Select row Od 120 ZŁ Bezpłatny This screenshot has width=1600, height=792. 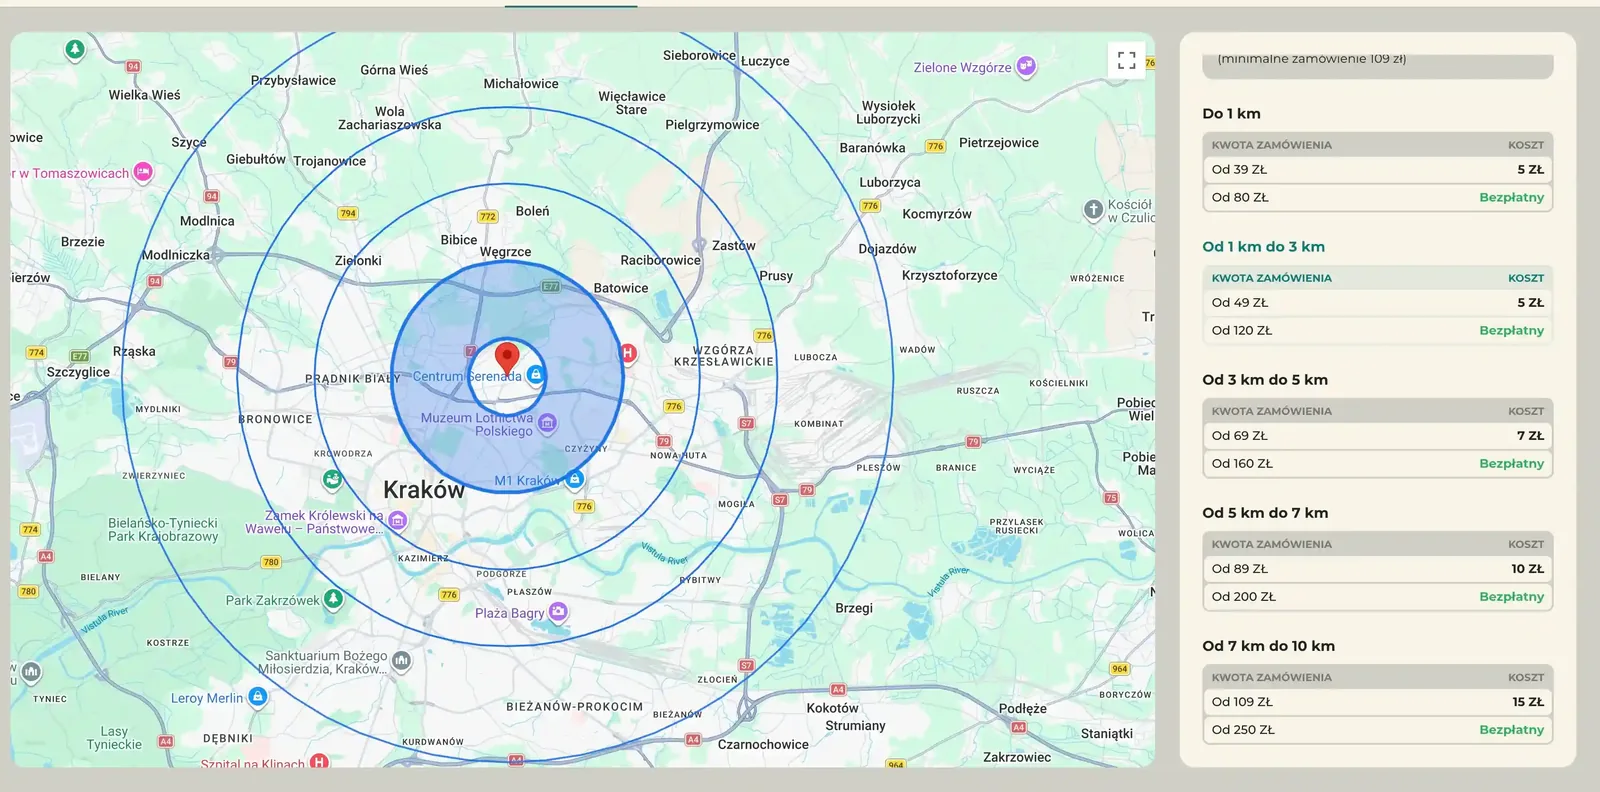(1378, 331)
